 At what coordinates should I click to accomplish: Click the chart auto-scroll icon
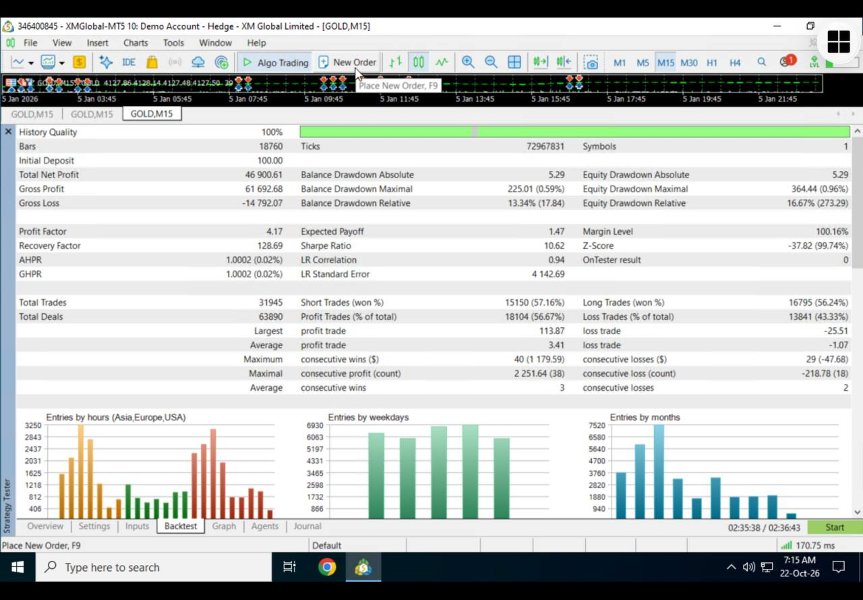(x=540, y=62)
